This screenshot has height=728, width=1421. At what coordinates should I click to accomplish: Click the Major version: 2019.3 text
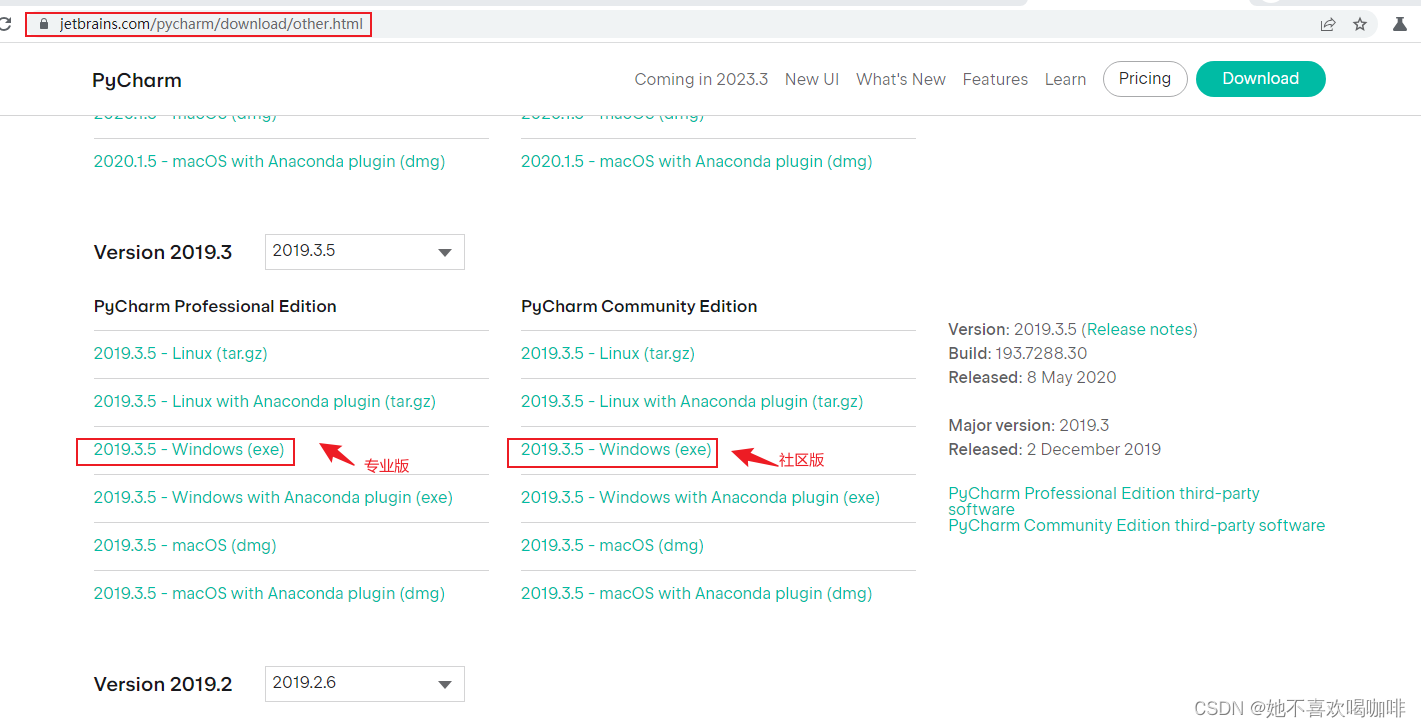[x=1028, y=425]
